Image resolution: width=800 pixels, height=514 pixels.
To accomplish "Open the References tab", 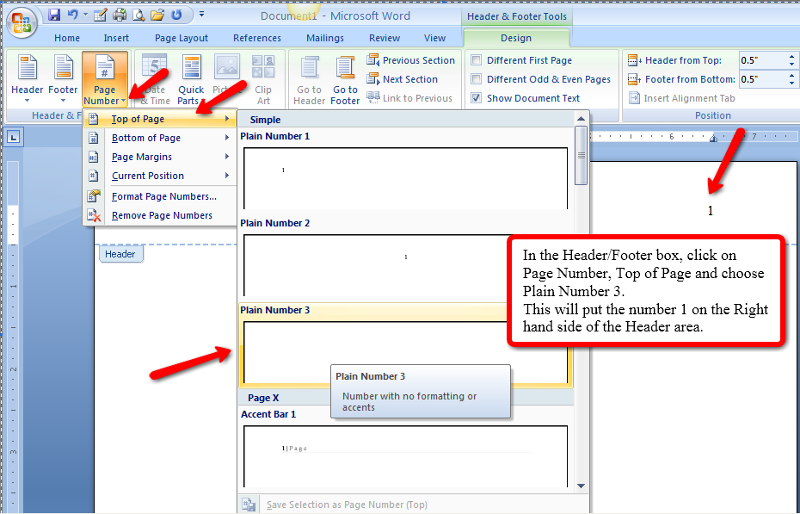I will [257, 38].
